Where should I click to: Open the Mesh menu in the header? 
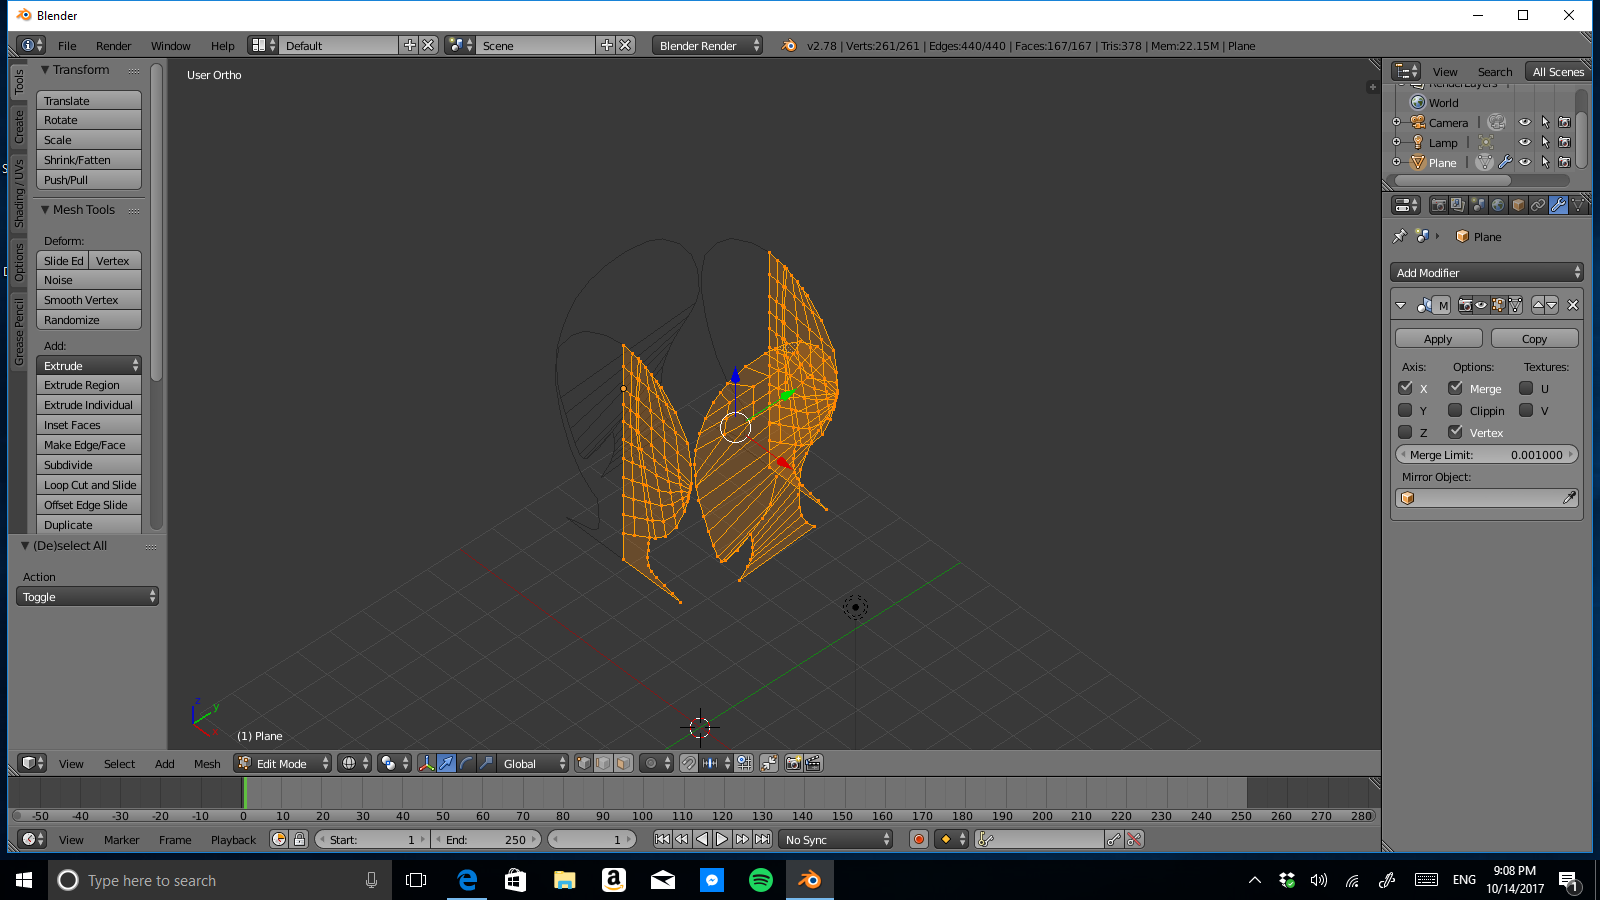click(x=206, y=763)
